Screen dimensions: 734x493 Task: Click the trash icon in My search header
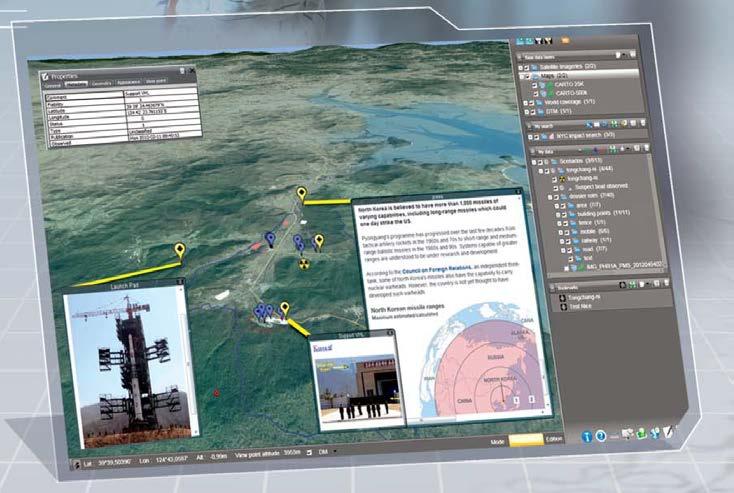[x=643, y=122]
